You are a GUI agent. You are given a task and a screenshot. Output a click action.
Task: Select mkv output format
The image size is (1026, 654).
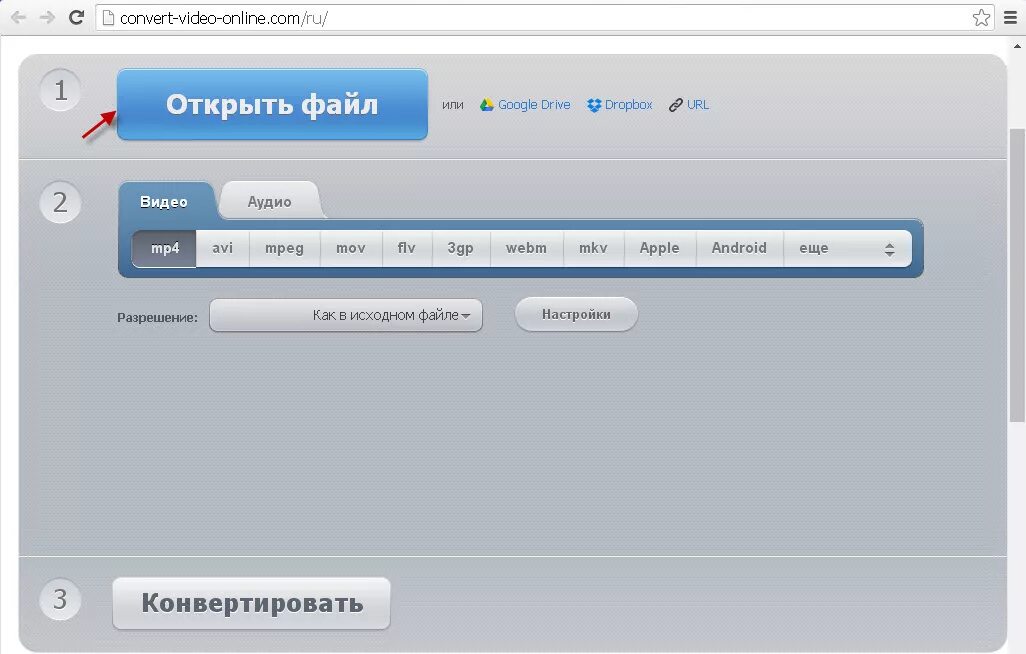click(x=593, y=248)
